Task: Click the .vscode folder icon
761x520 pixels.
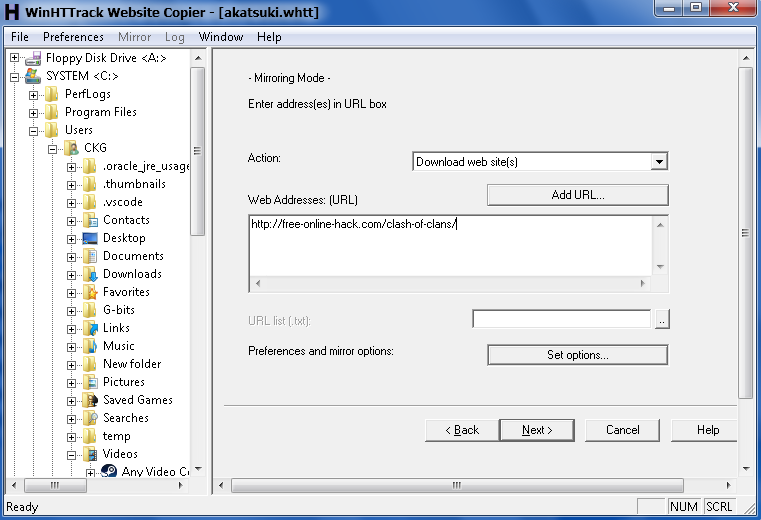Action: coord(90,202)
